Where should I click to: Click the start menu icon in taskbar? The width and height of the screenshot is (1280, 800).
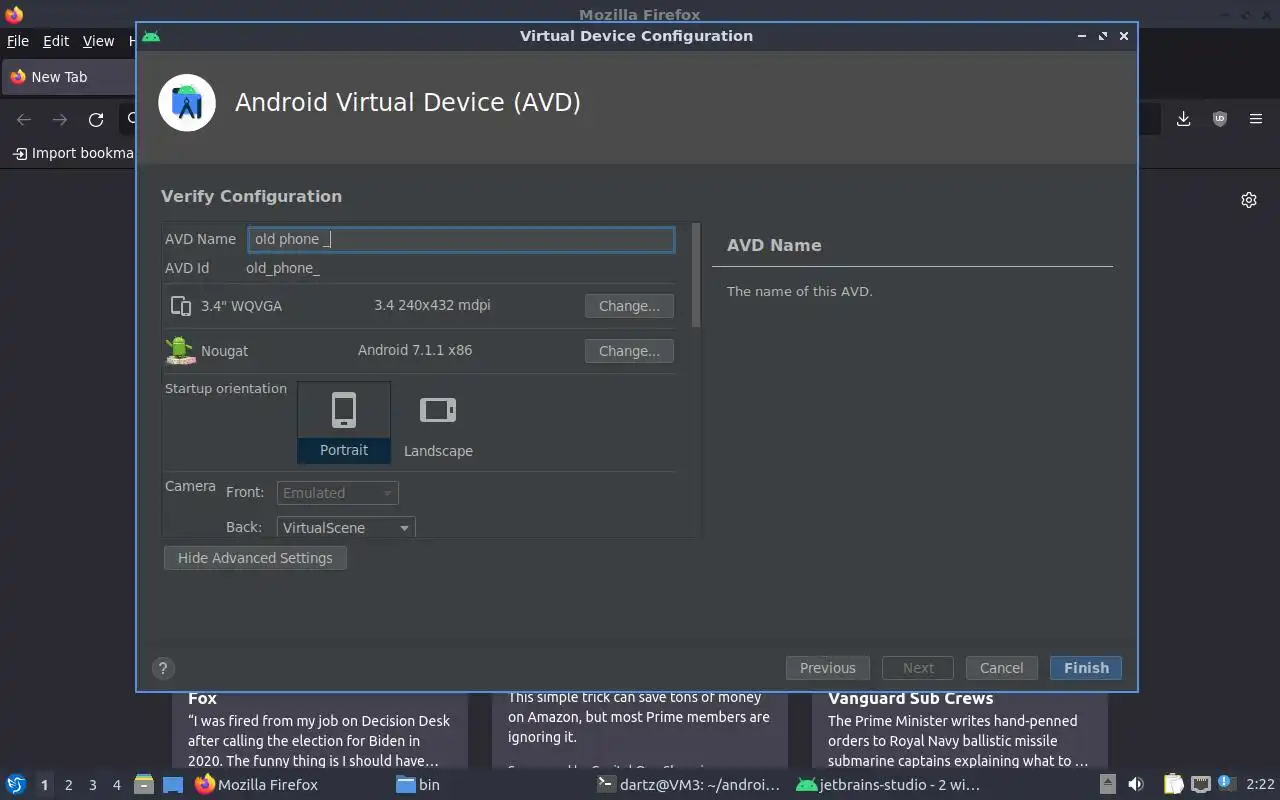[x=16, y=784]
